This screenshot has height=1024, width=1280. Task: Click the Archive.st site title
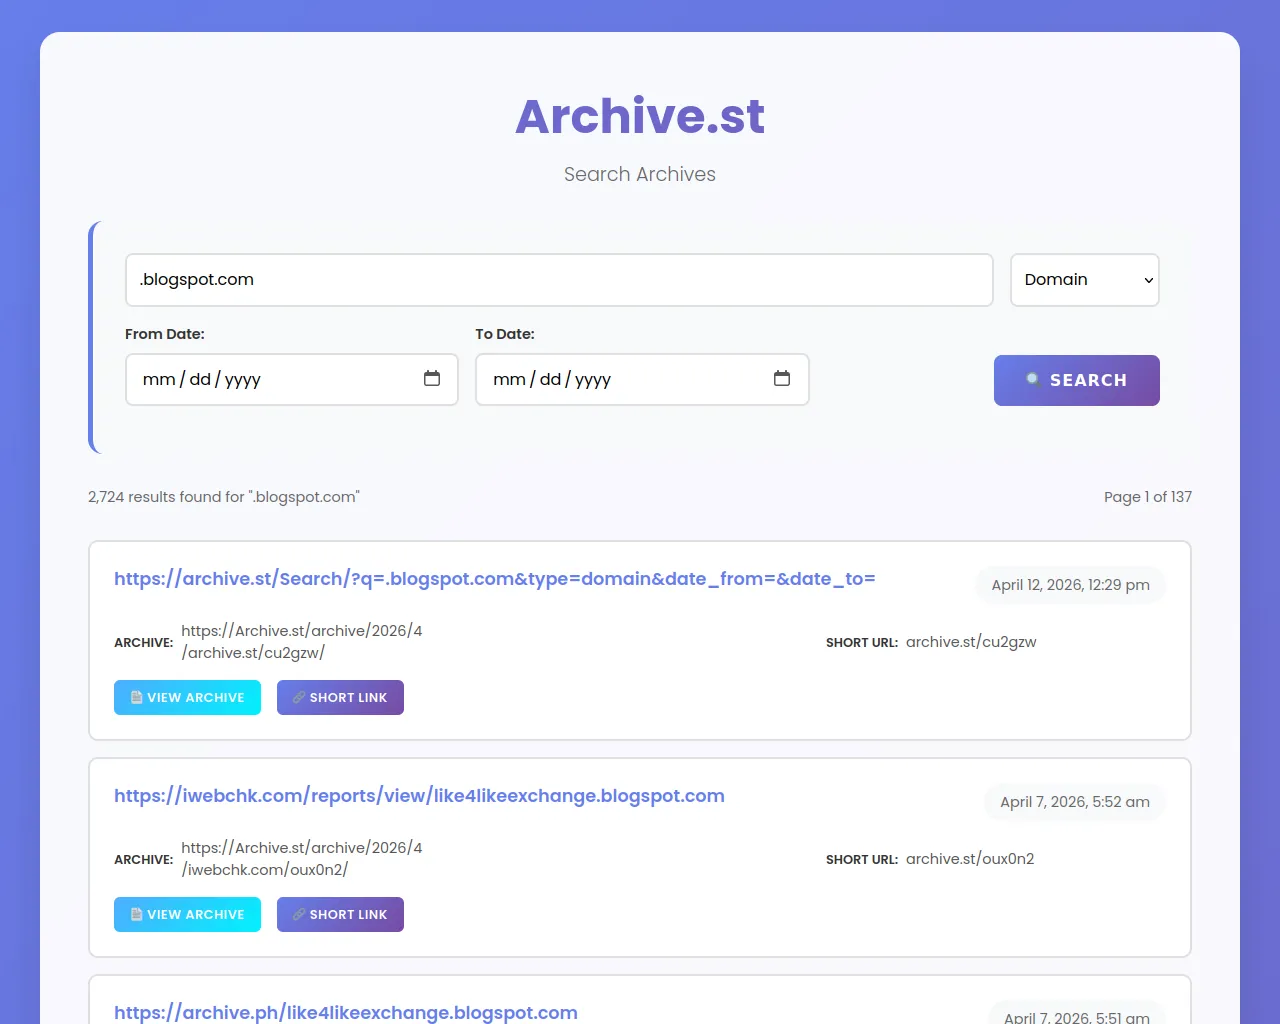(x=640, y=116)
